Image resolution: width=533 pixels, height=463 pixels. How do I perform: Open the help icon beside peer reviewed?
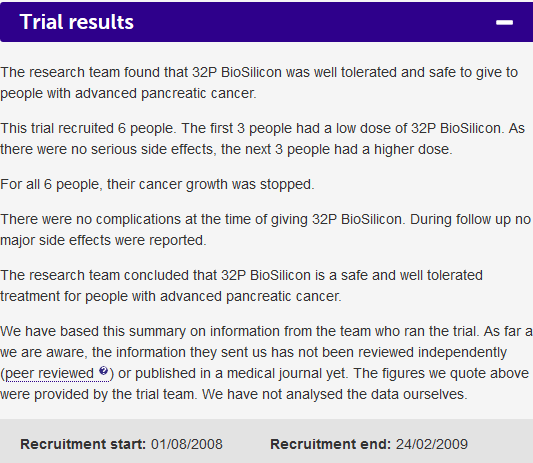click(x=103, y=371)
